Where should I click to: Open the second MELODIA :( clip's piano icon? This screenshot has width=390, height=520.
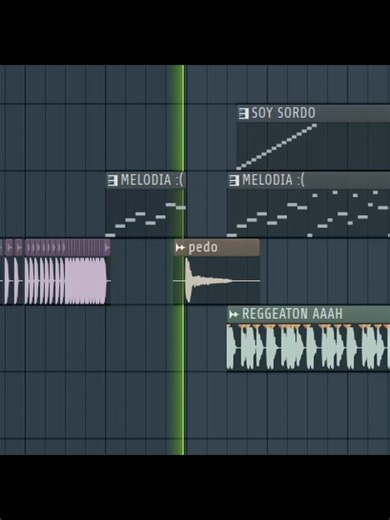pyautogui.click(x=234, y=180)
